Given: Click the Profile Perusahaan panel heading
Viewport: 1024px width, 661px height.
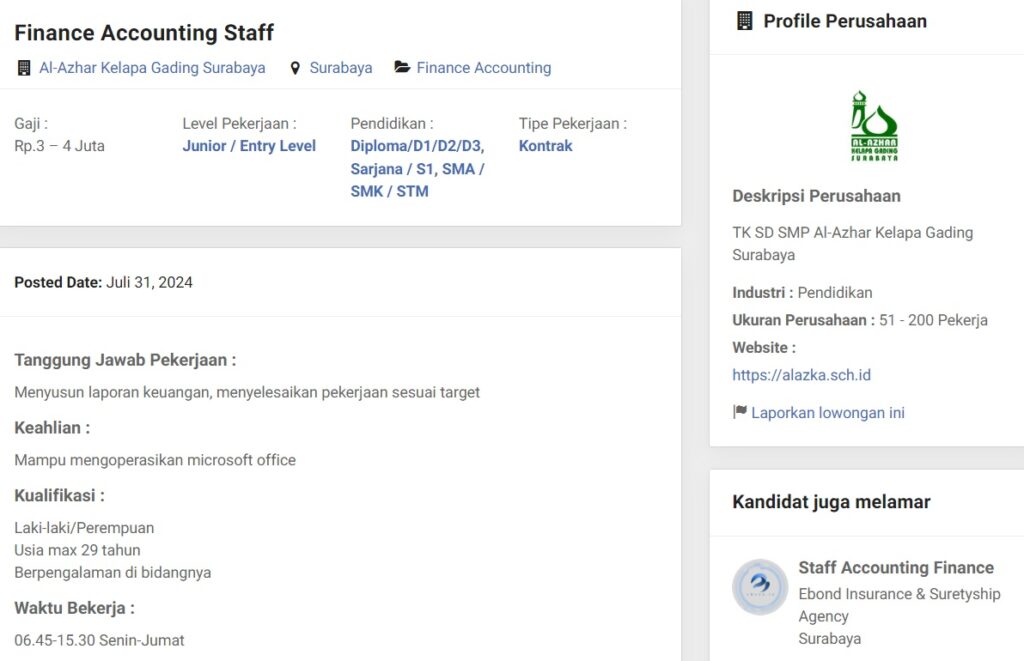Looking at the screenshot, I should point(845,21).
